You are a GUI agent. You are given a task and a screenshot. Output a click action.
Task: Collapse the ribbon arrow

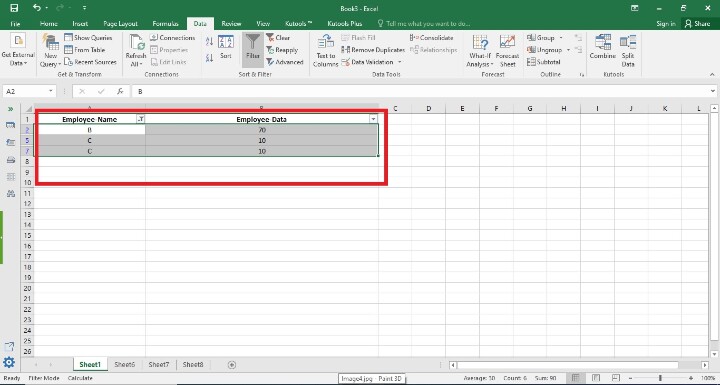click(712, 74)
